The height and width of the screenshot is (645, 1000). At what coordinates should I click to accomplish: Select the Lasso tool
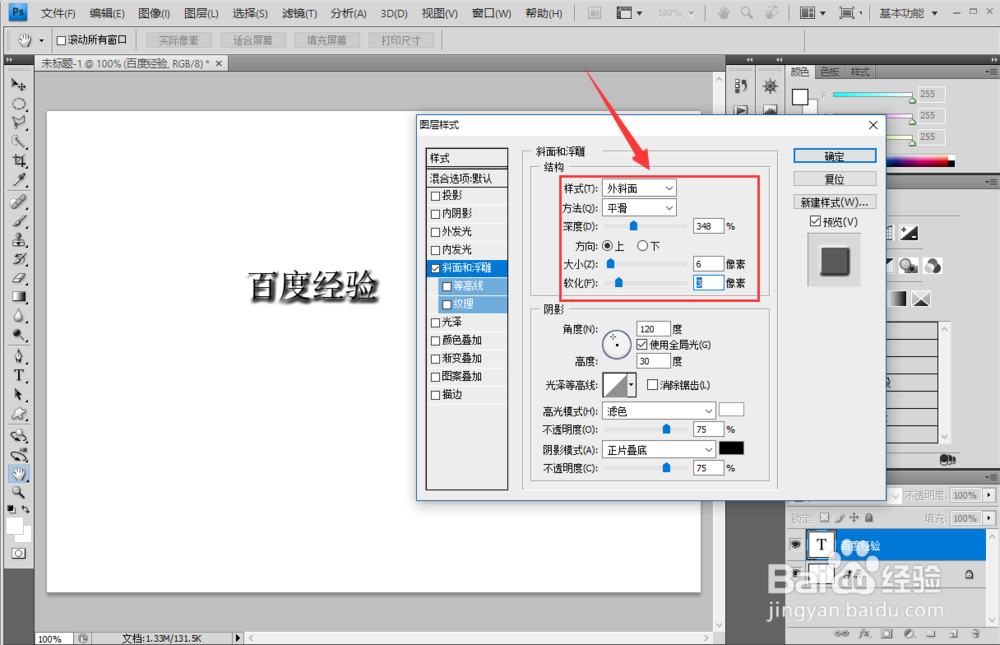(x=19, y=121)
